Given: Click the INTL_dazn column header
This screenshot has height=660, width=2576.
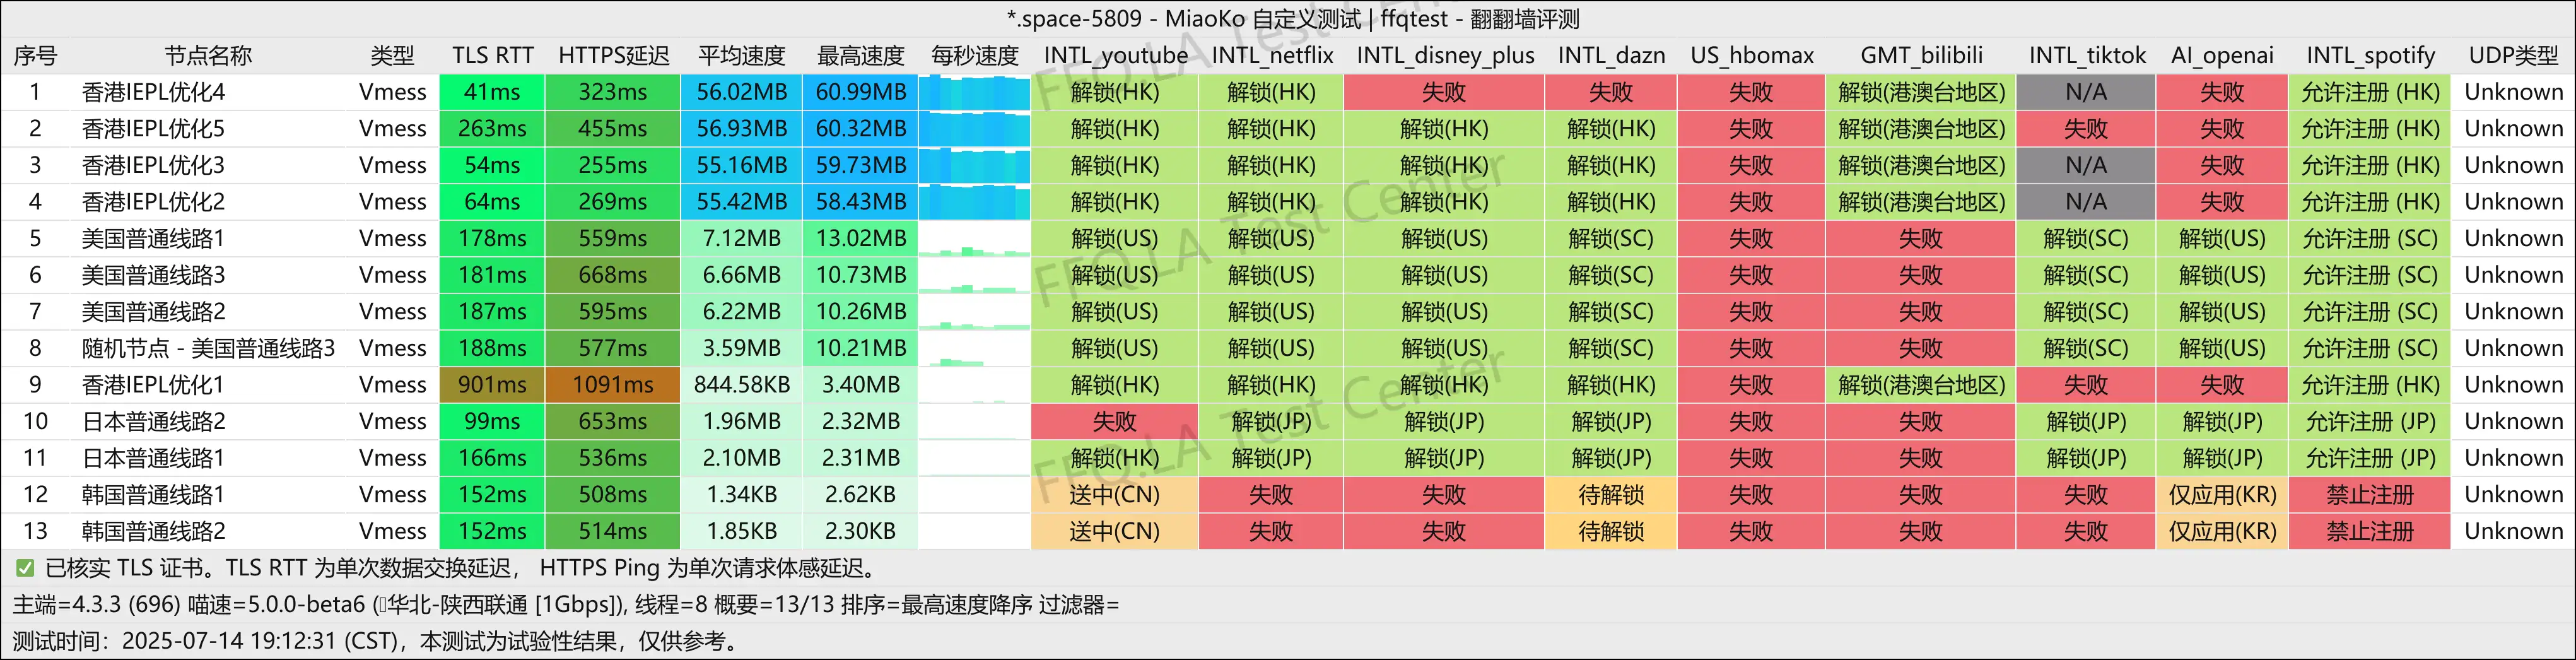Looking at the screenshot, I should 1611,56.
